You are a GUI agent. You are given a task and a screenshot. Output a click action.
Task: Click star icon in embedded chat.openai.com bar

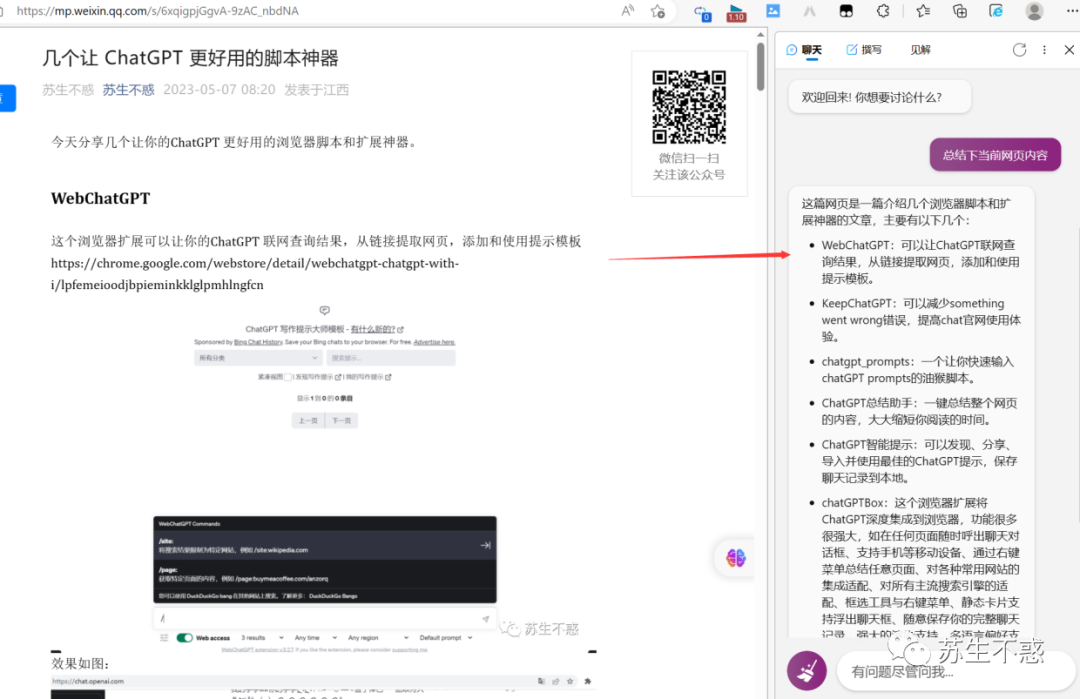[x=570, y=681]
